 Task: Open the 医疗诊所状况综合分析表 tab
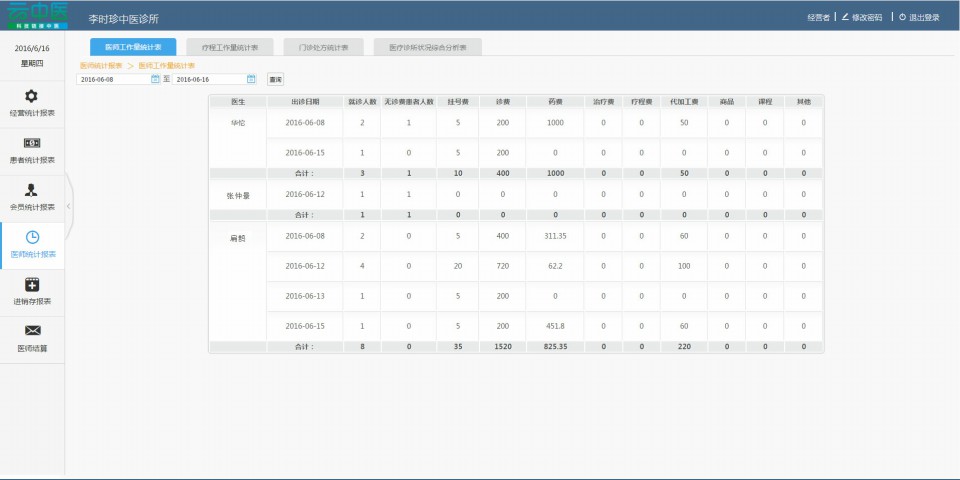click(x=427, y=47)
